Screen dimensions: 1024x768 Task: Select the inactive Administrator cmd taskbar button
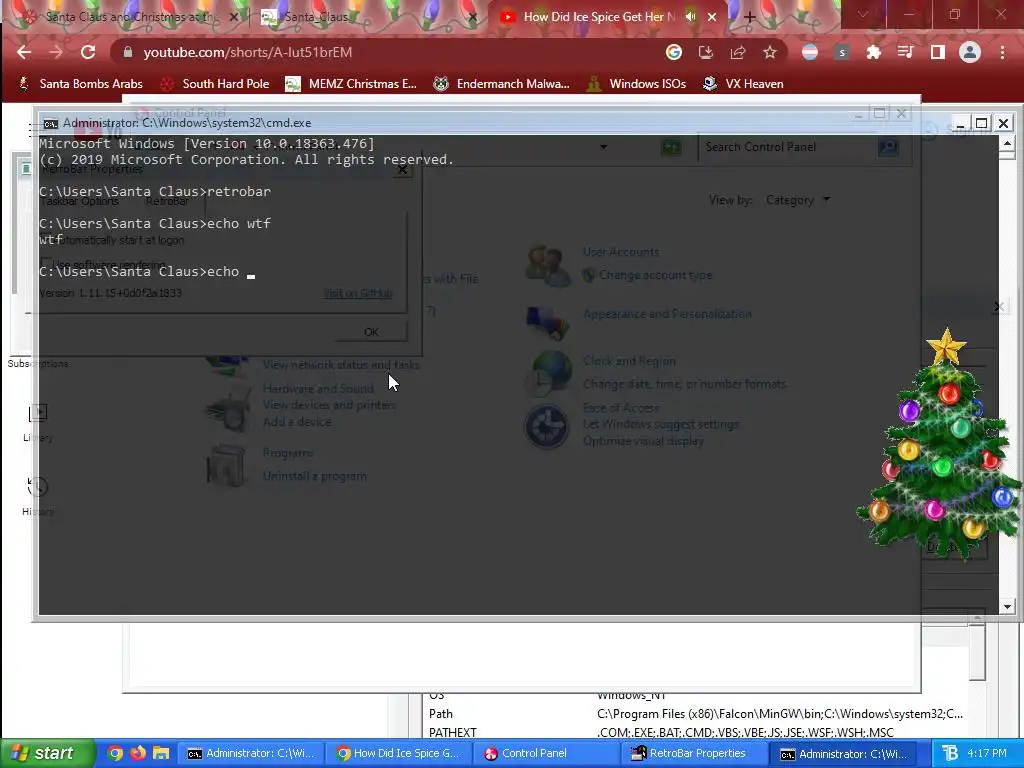point(250,754)
